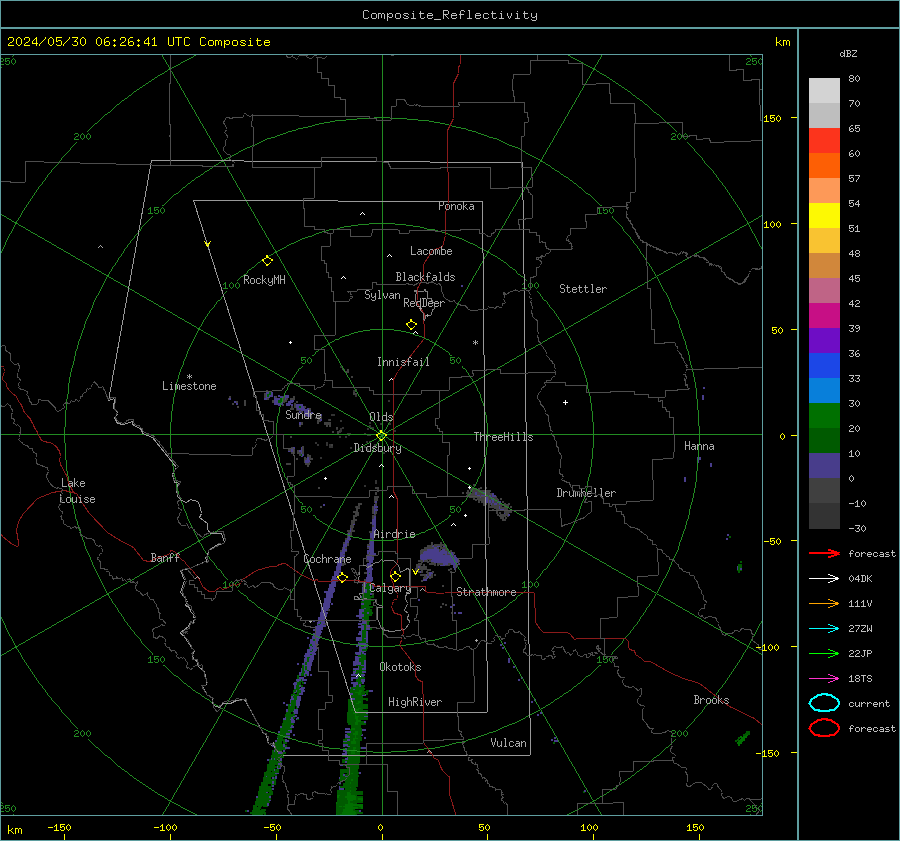
Task: Click the magenta 39 dBZ color swatch
Action: tap(824, 316)
